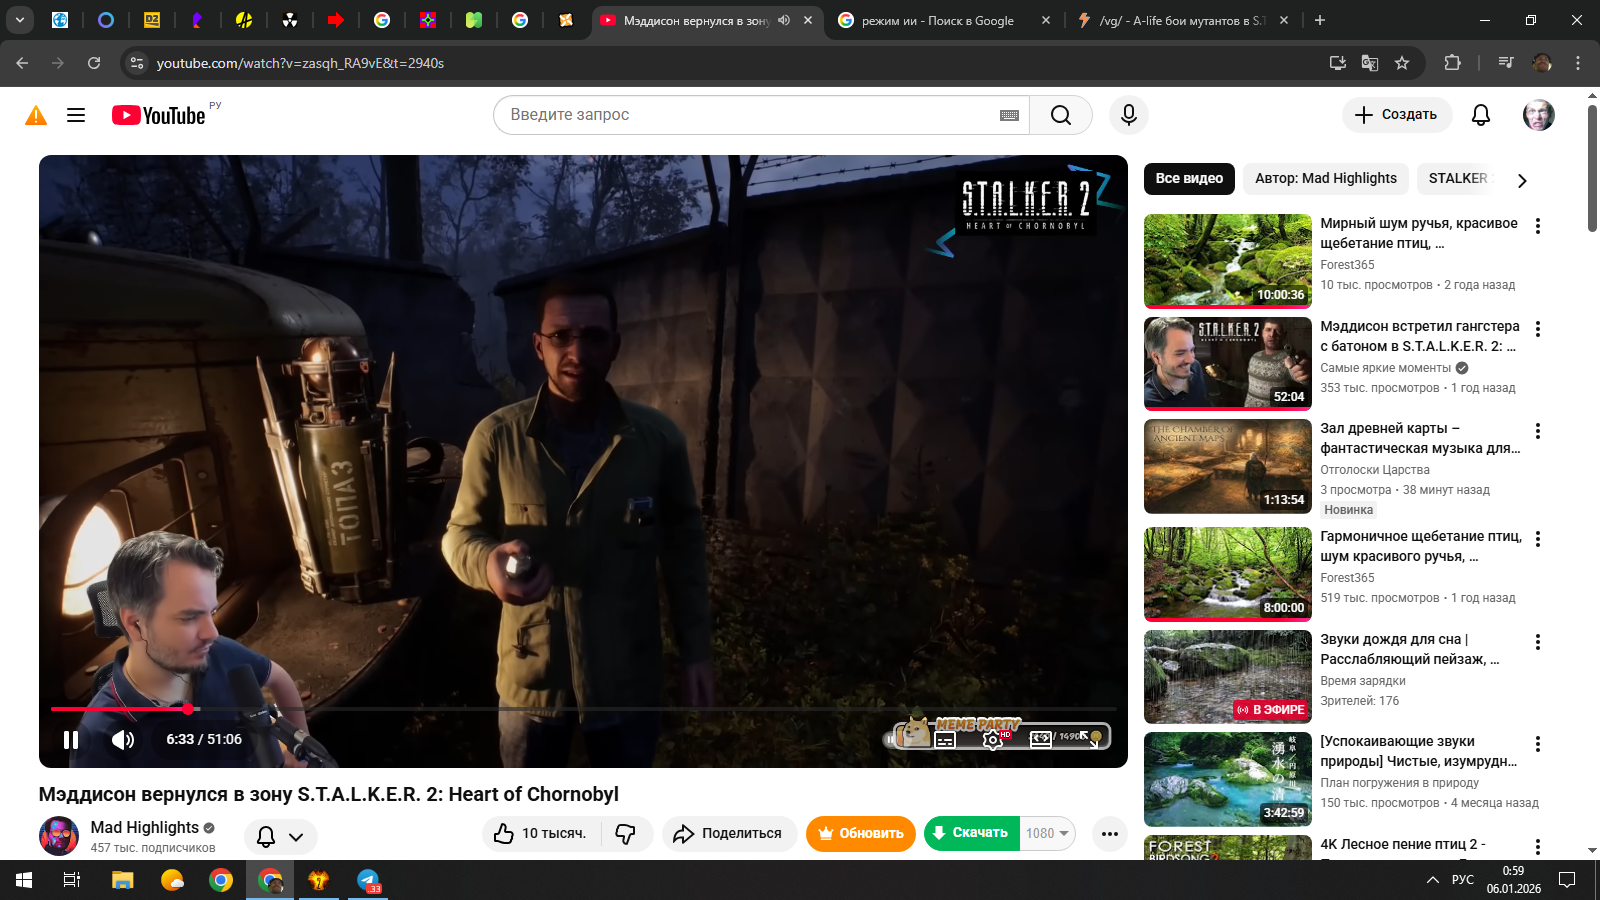The width and height of the screenshot is (1600, 900).
Task: Open options for Звуки дождя для сна video
Action: (x=1538, y=642)
